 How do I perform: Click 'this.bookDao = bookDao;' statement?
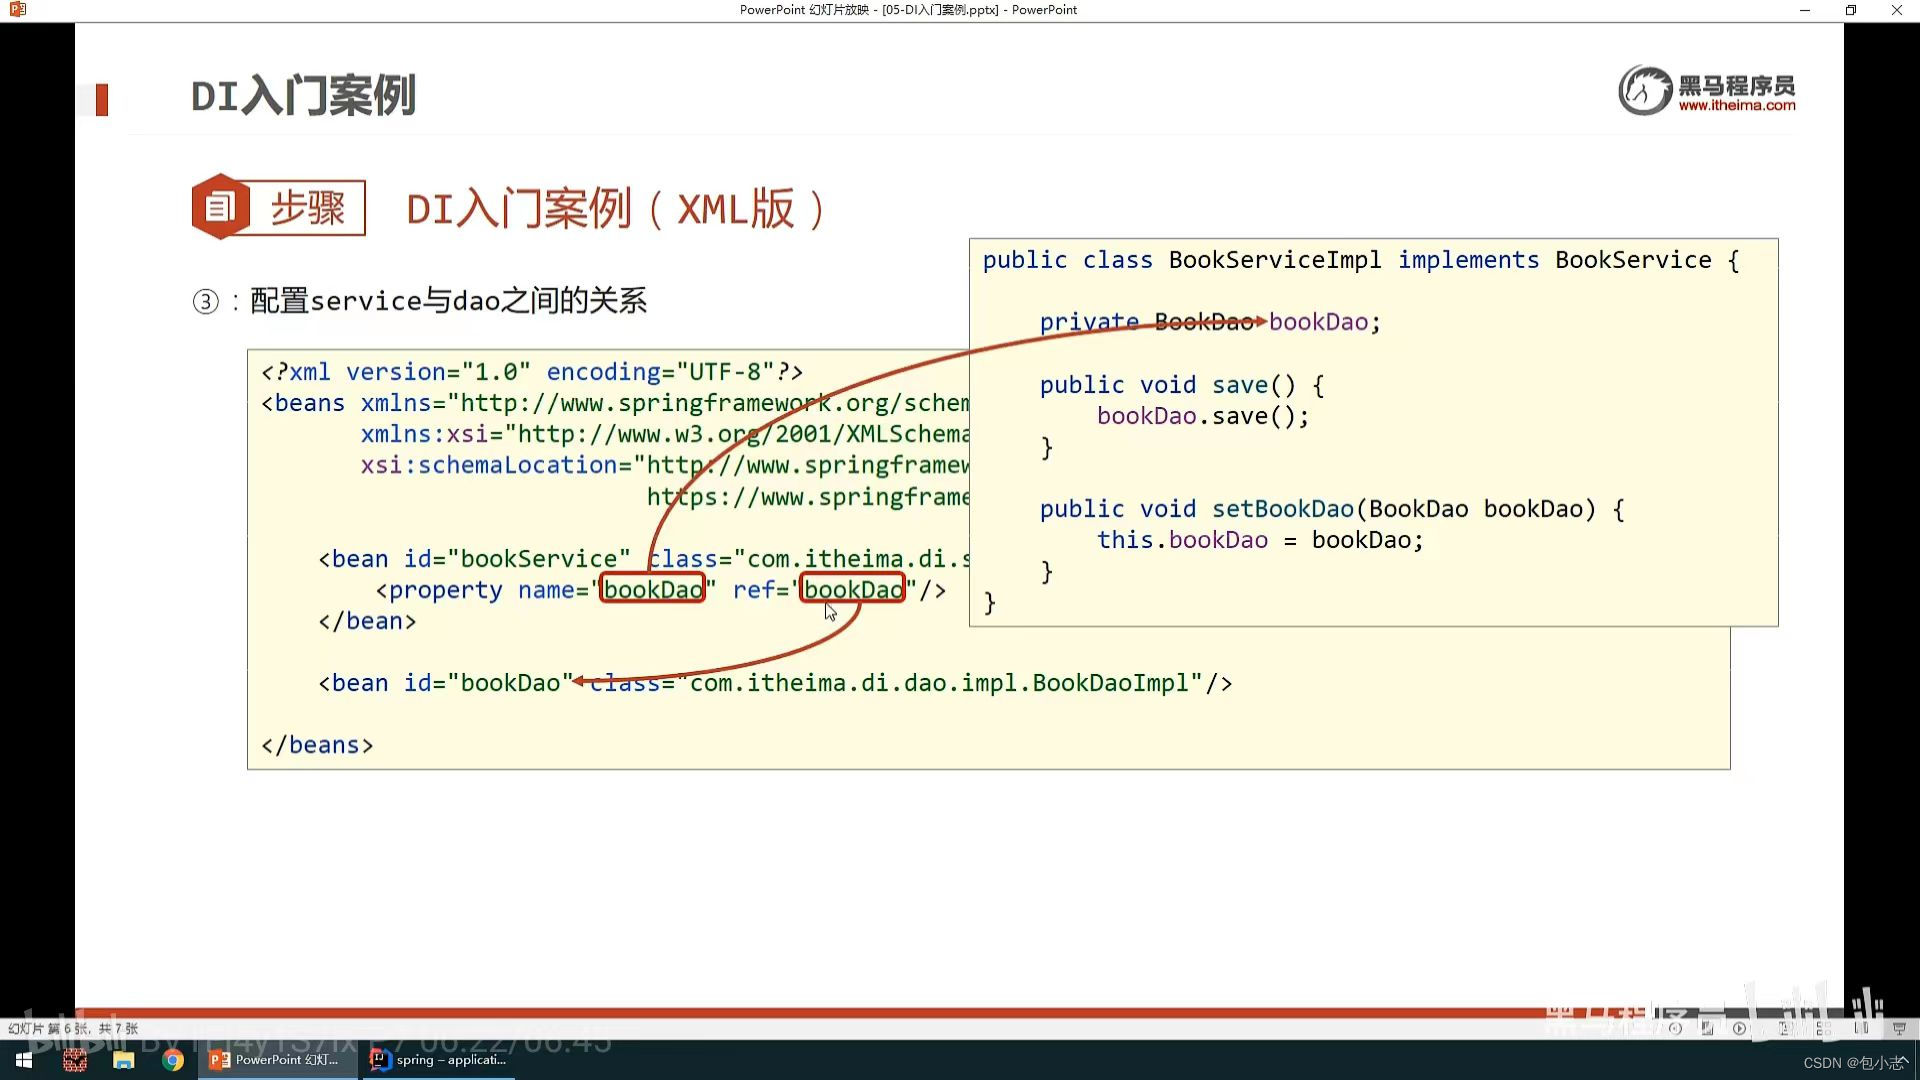click(1260, 540)
